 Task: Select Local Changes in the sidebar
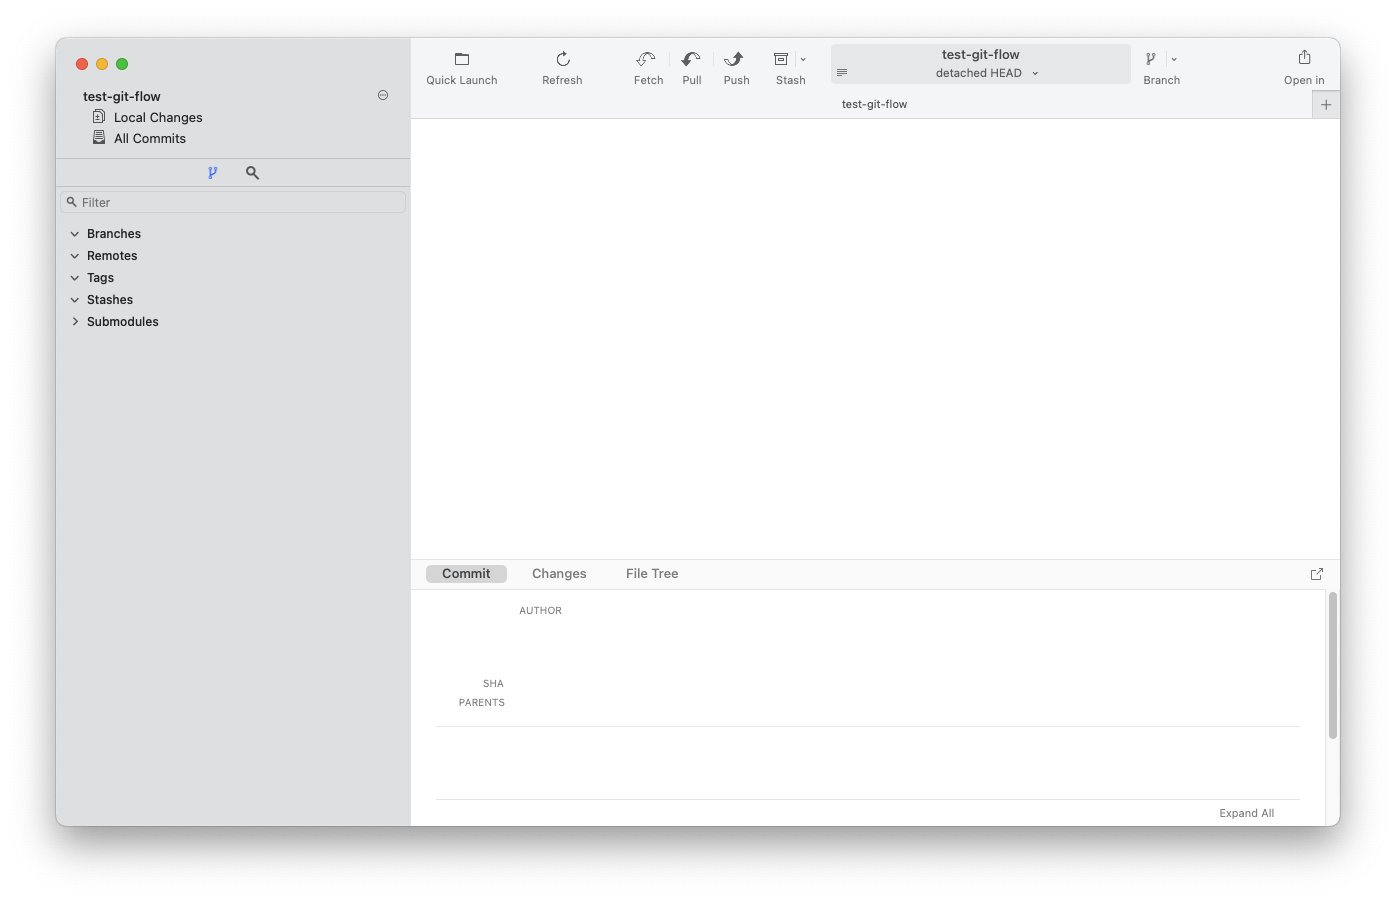(x=157, y=117)
